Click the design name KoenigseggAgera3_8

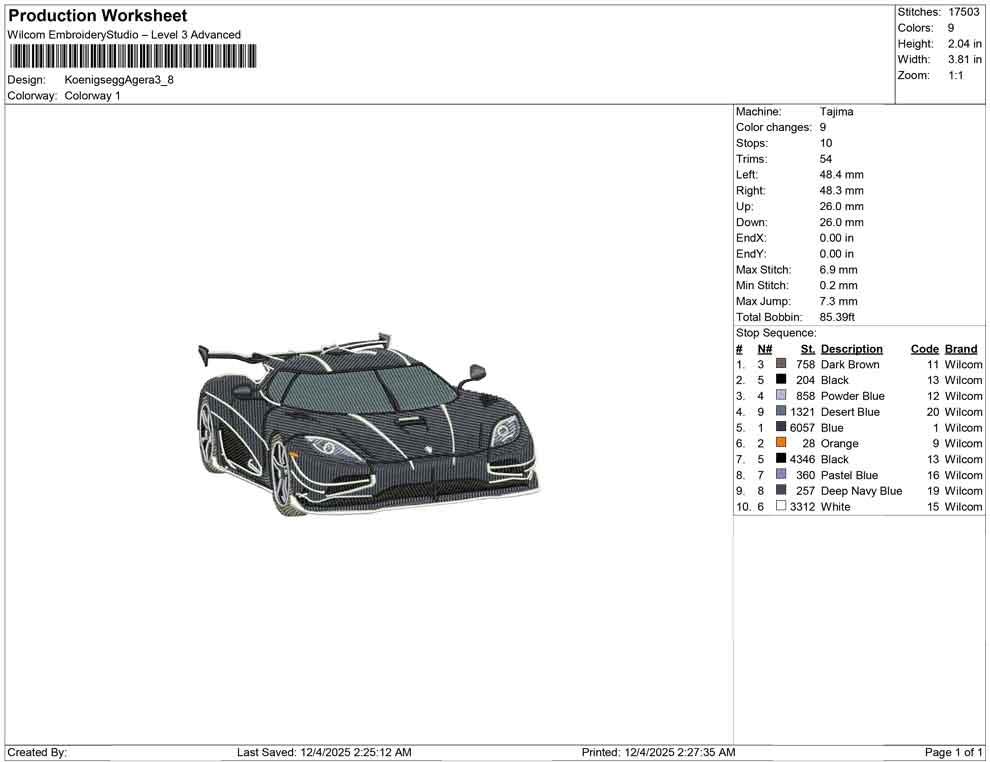(x=122, y=80)
